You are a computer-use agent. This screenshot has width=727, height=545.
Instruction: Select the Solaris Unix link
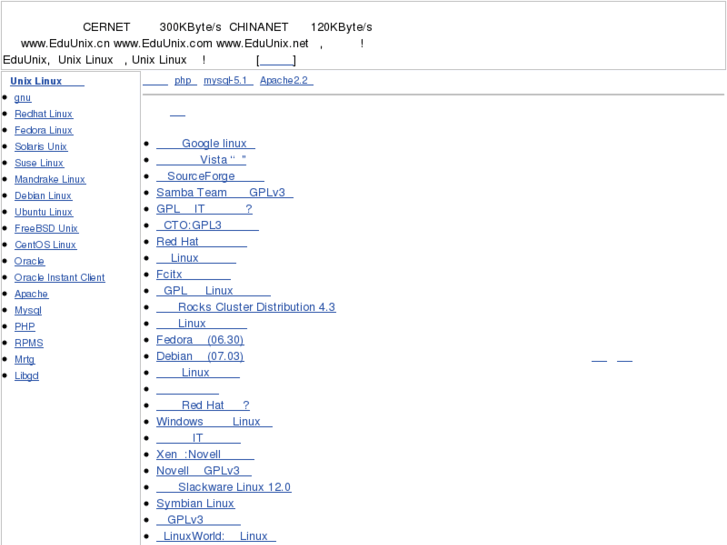(x=41, y=147)
